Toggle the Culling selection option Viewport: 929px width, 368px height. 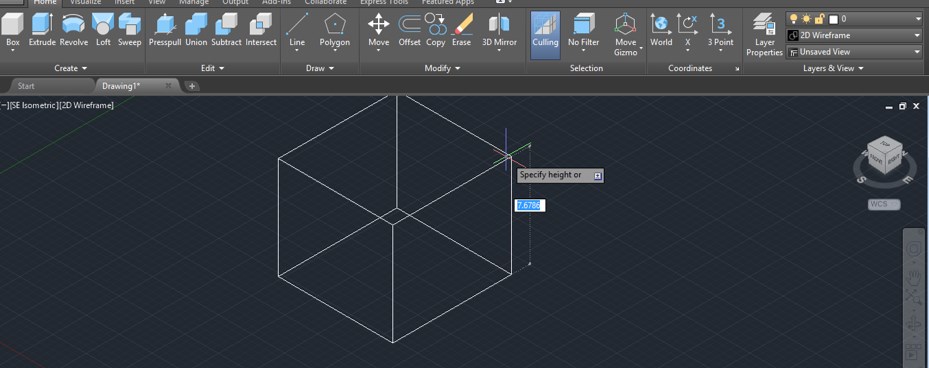pos(545,34)
